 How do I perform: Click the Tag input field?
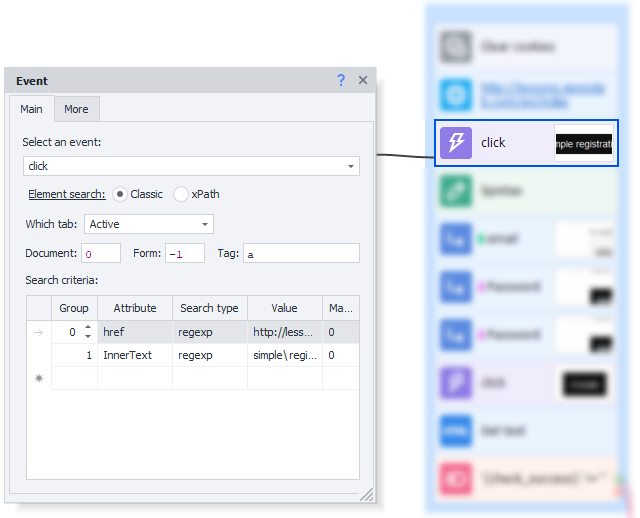pos(300,254)
